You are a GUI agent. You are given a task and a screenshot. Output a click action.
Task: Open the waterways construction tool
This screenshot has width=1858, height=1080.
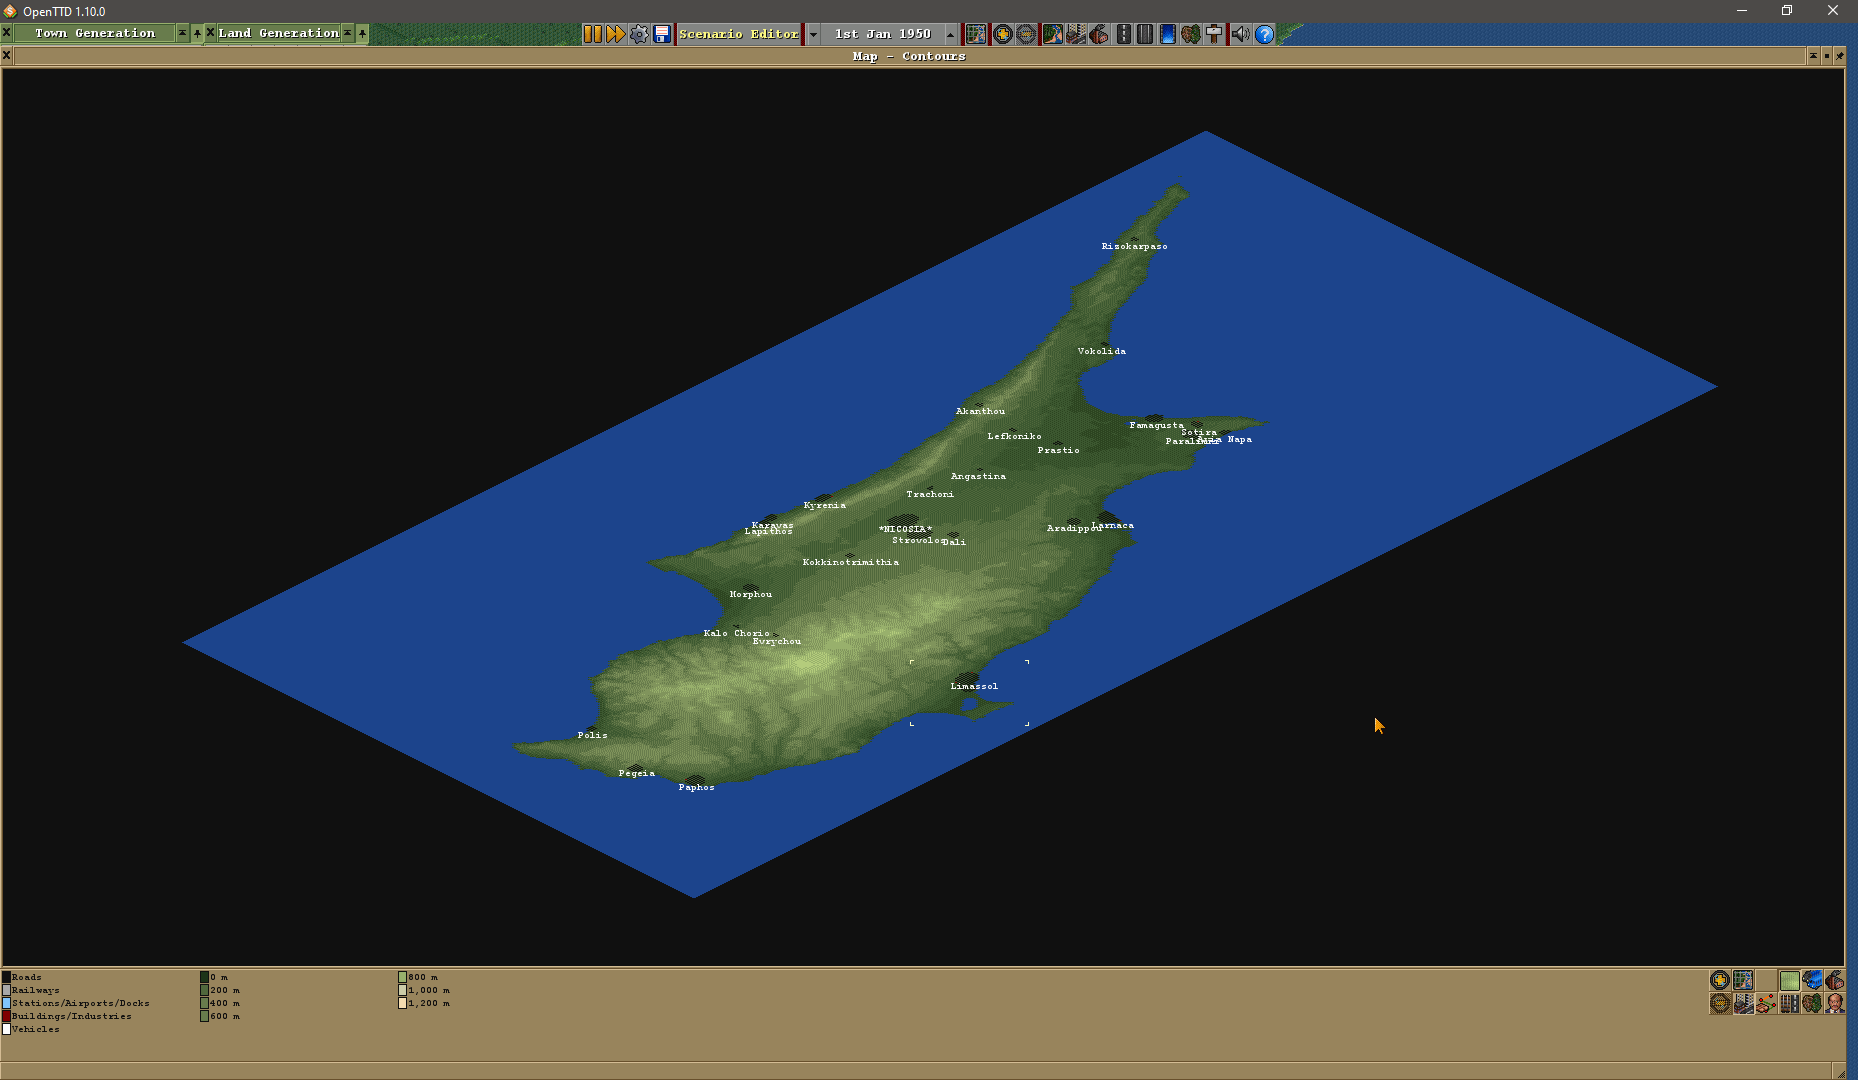pos(1167,34)
